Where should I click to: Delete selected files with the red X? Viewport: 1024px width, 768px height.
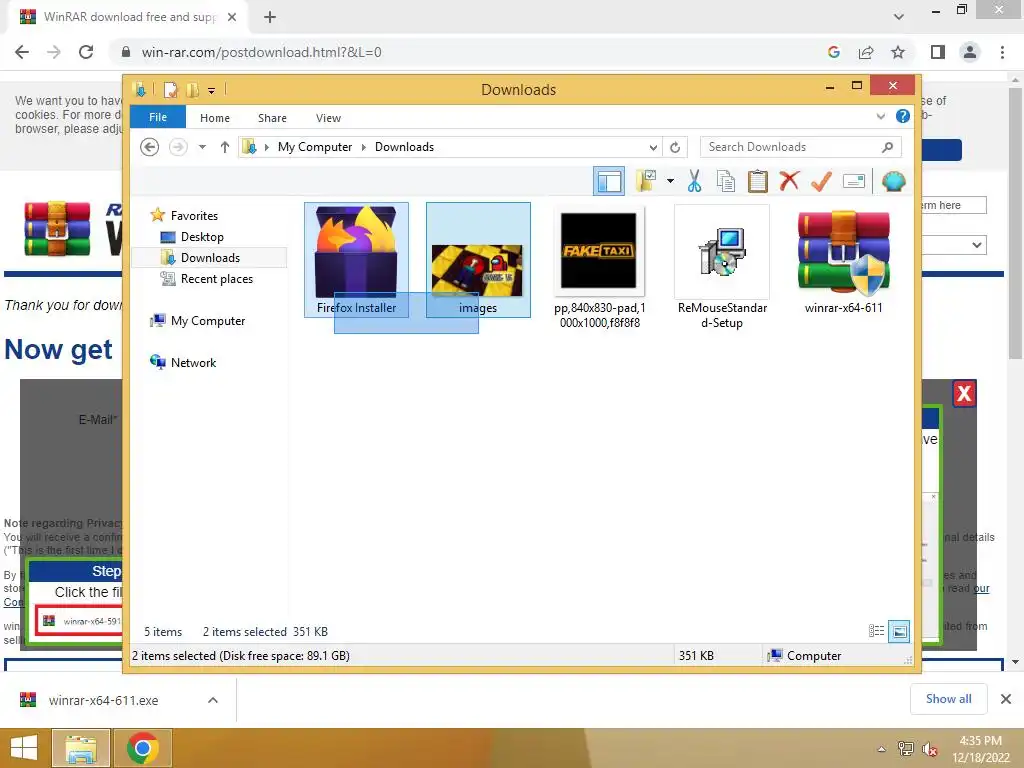(x=789, y=180)
